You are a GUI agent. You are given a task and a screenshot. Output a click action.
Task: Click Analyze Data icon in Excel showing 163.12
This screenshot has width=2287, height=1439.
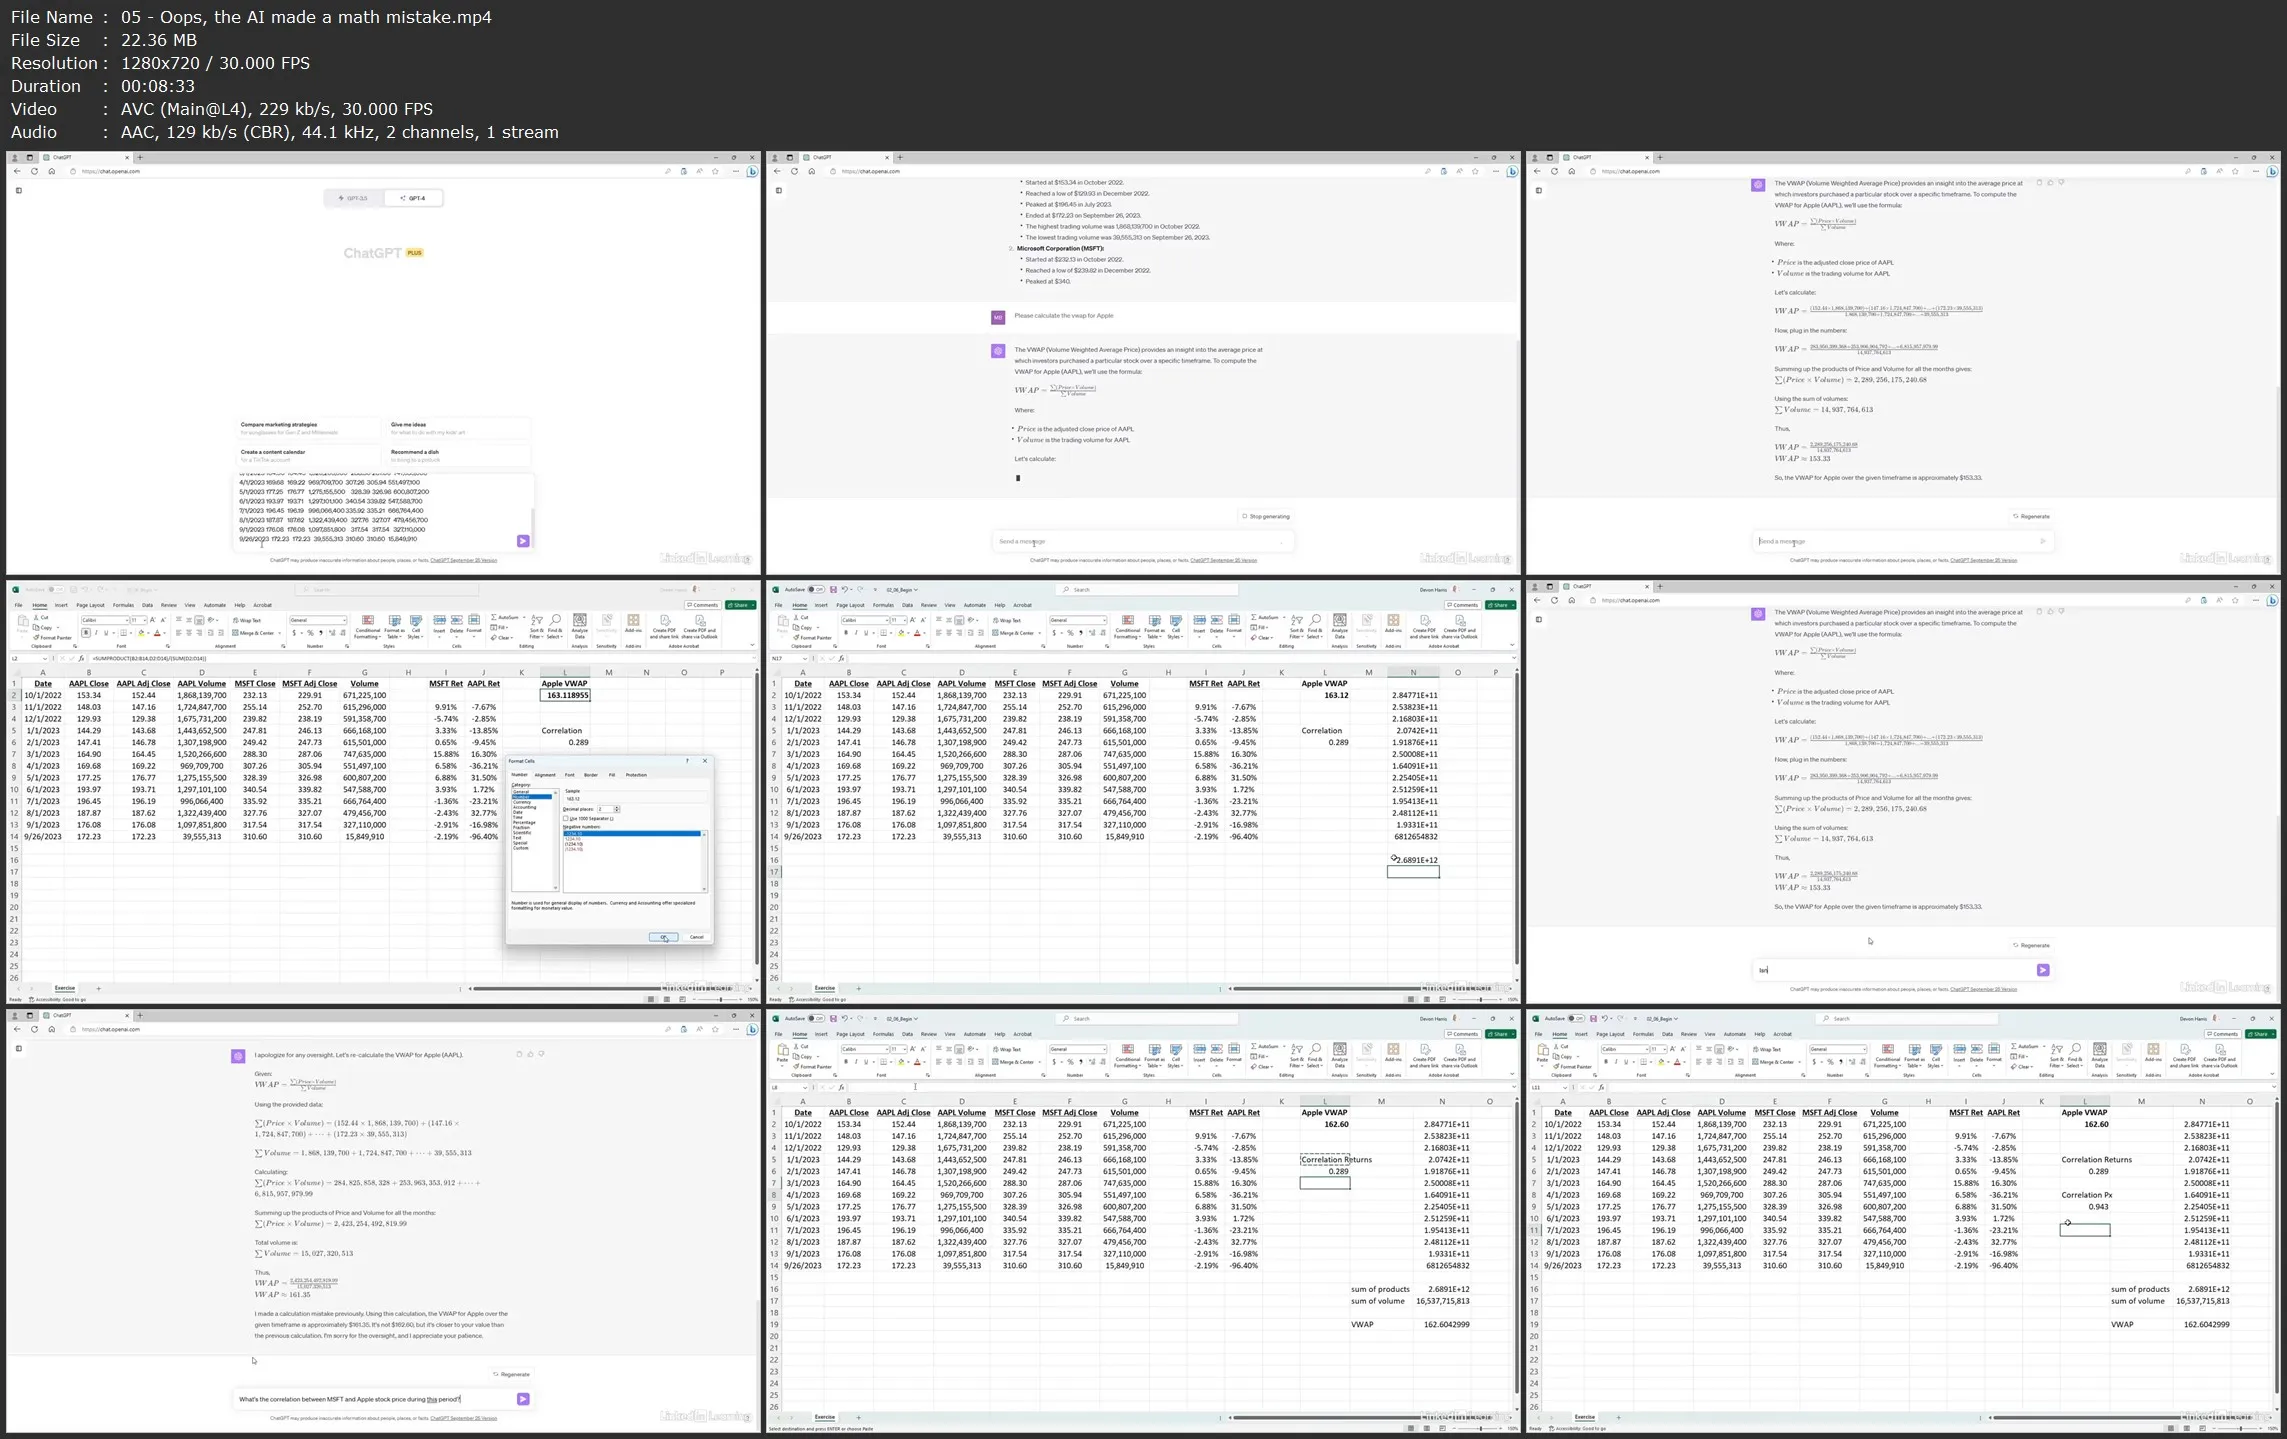[x=1340, y=626]
